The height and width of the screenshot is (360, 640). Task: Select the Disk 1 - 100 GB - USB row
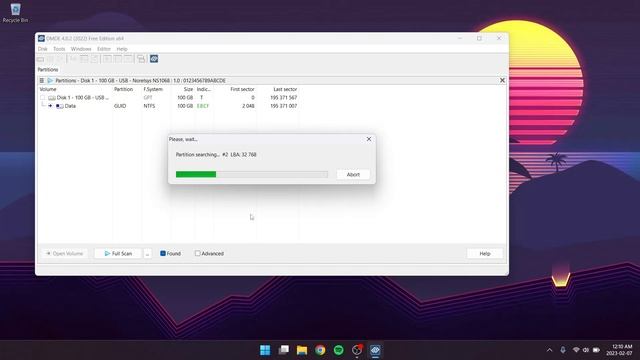click(83, 98)
